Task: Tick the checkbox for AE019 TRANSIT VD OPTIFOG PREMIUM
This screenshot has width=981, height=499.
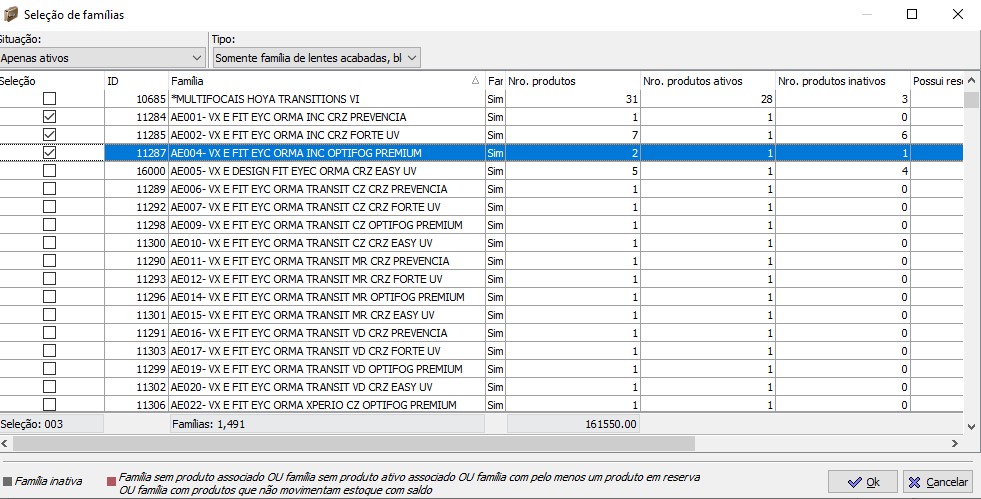Action: [49, 369]
